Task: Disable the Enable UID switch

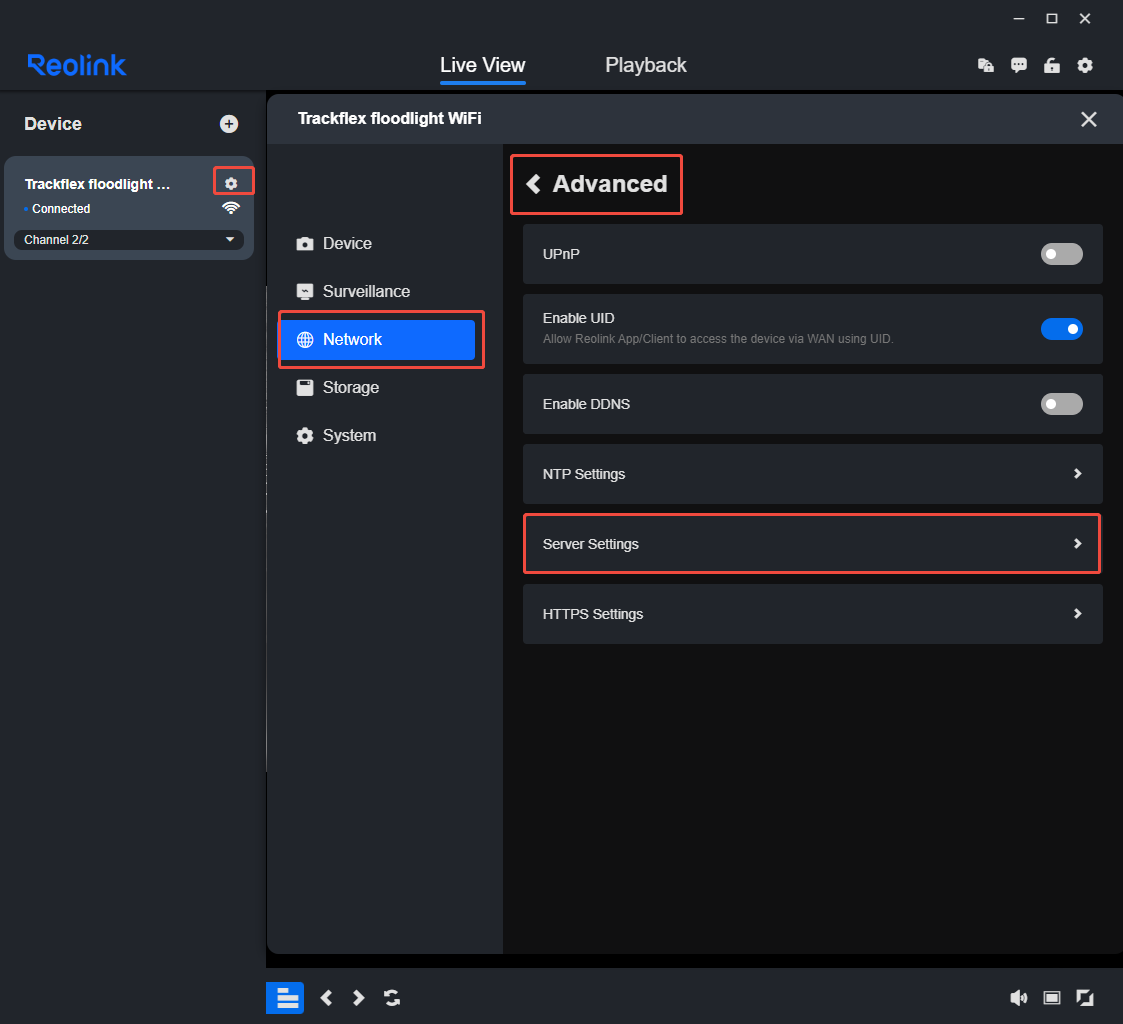Action: pyautogui.click(x=1061, y=329)
